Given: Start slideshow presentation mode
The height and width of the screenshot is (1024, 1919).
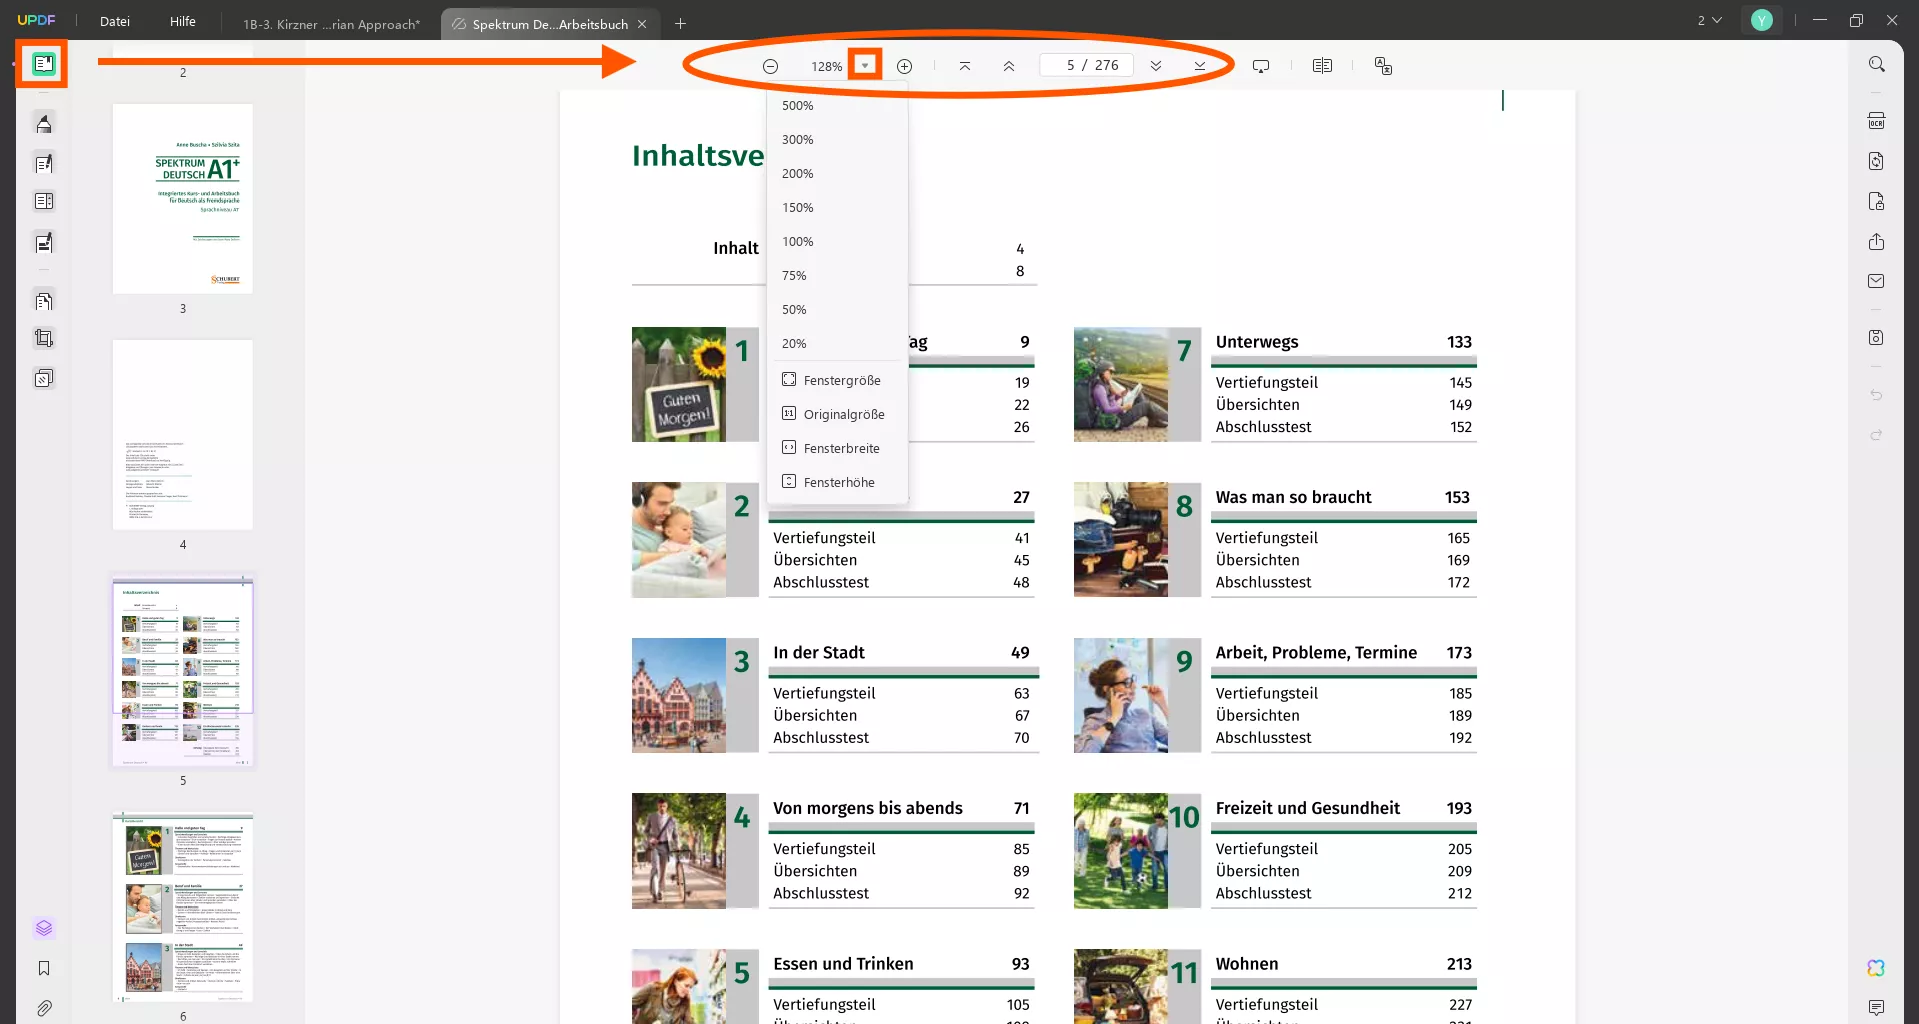Looking at the screenshot, I should point(1261,66).
